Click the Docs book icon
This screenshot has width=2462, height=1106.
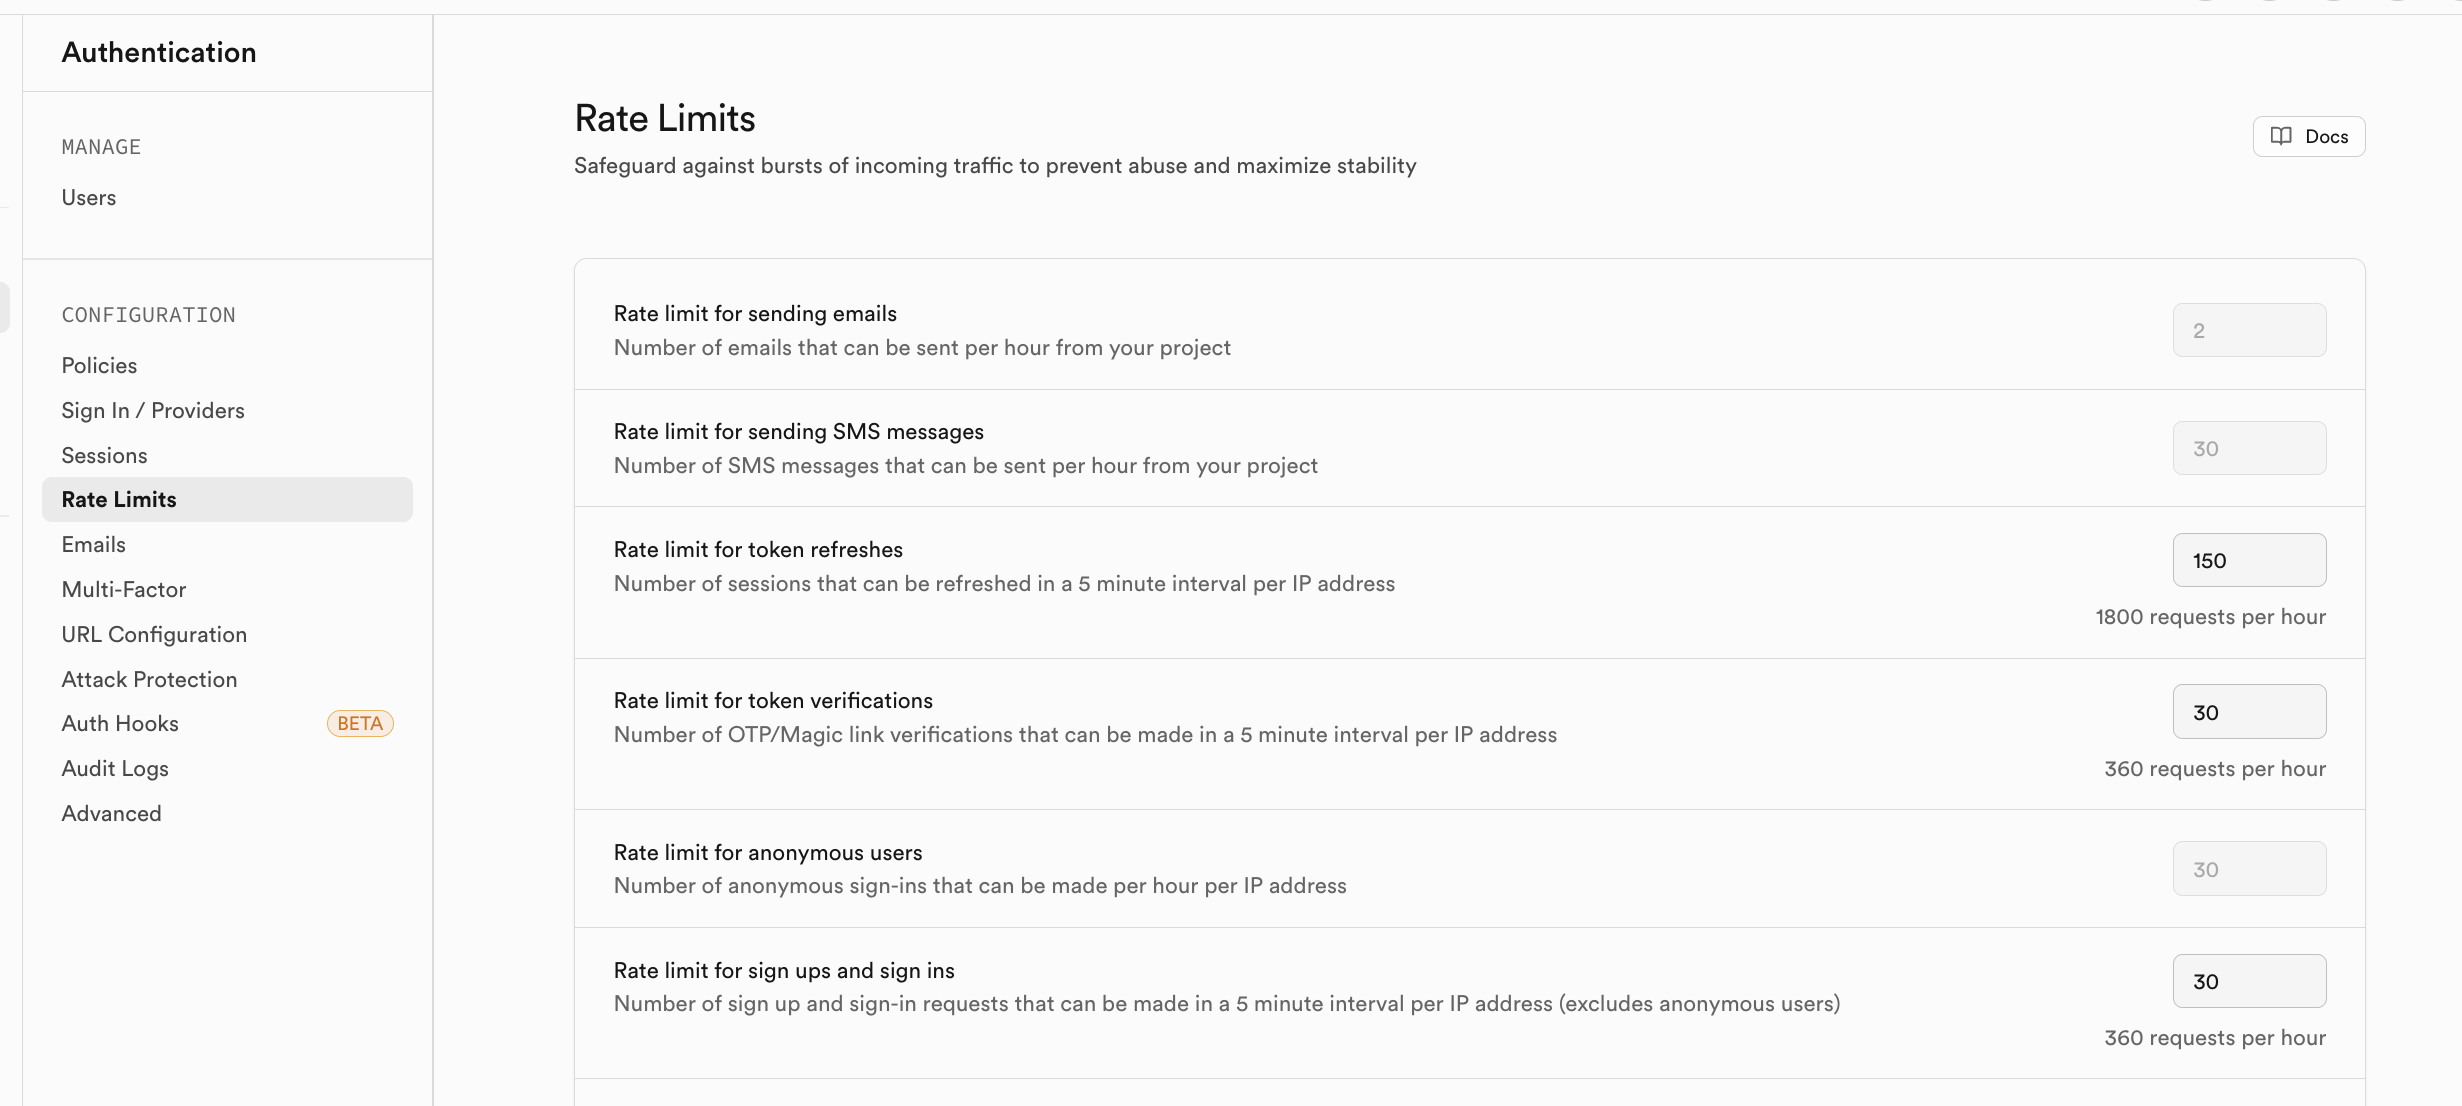(2281, 136)
